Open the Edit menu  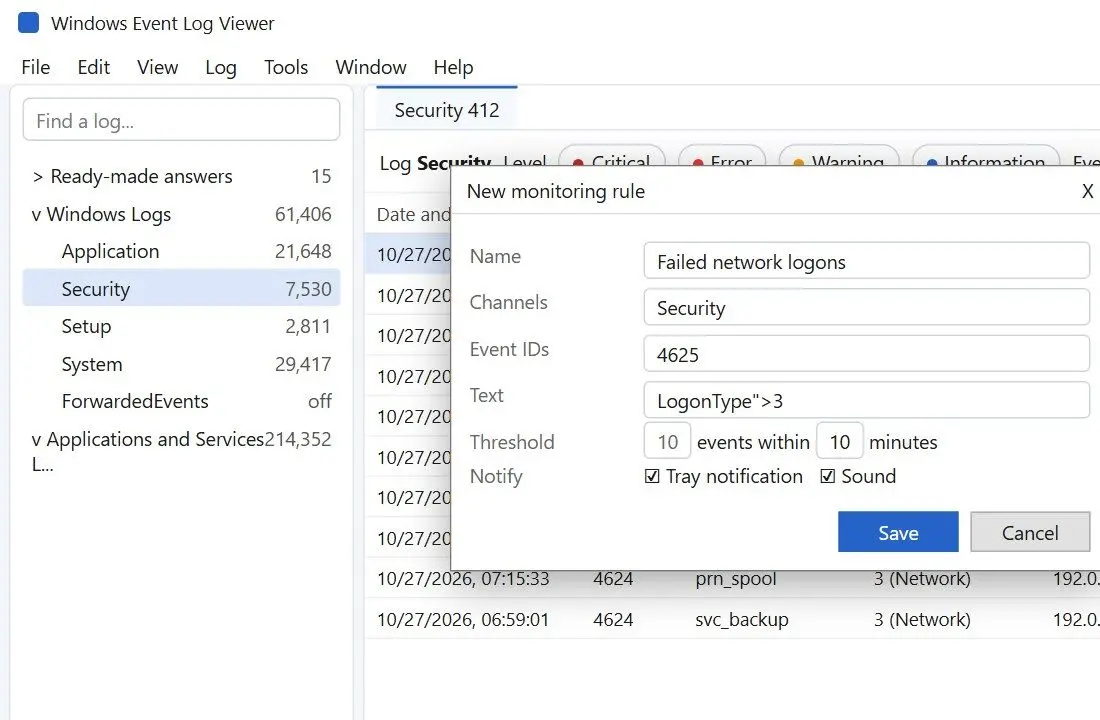tap(93, 67)
